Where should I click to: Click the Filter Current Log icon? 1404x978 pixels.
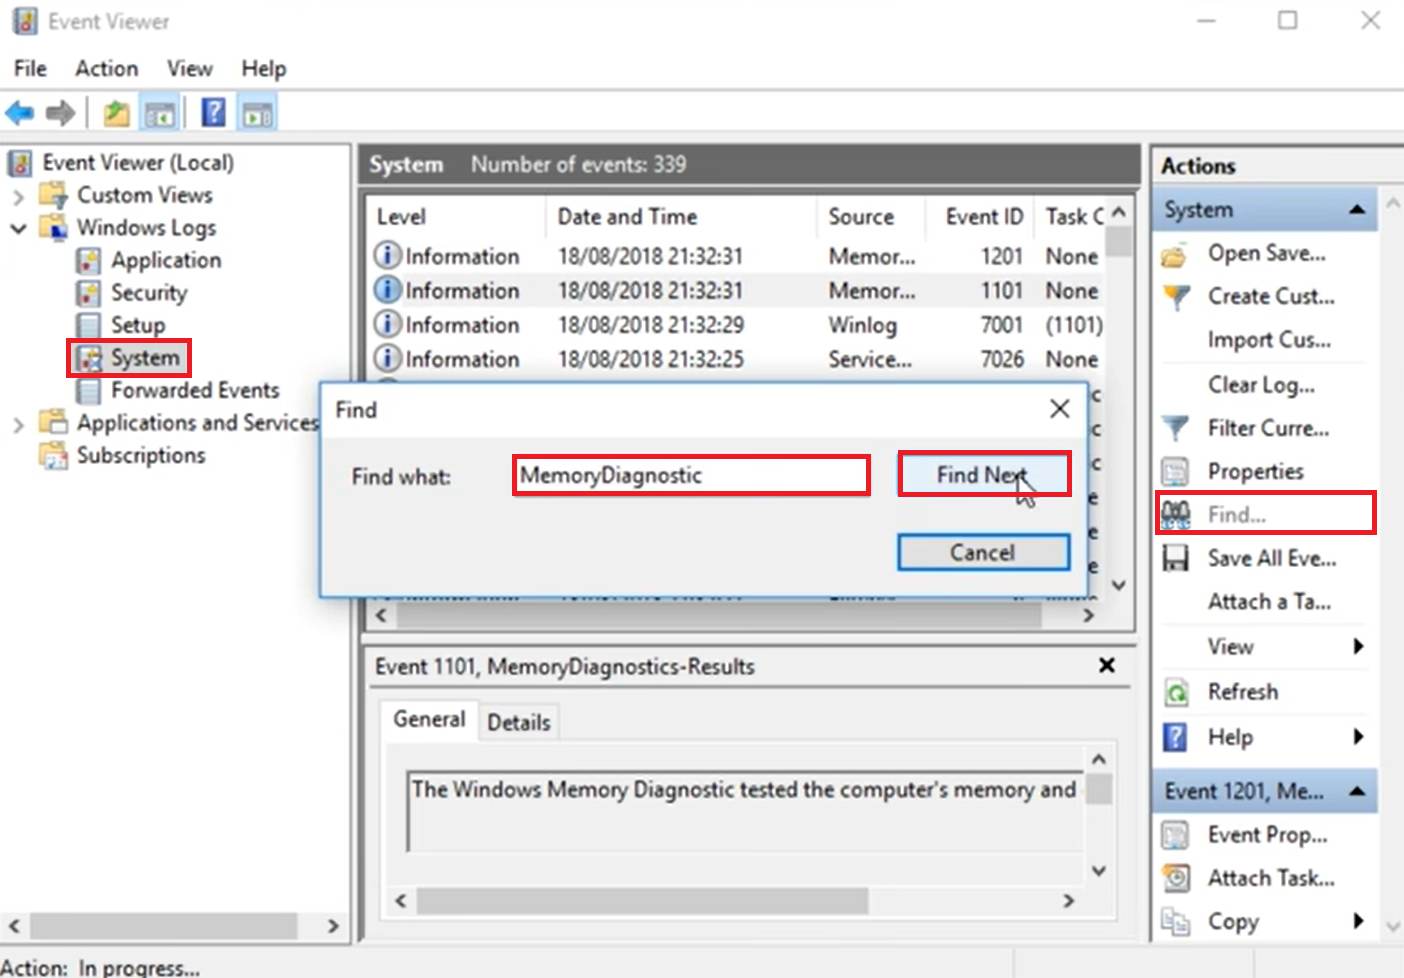(1175, 428)
